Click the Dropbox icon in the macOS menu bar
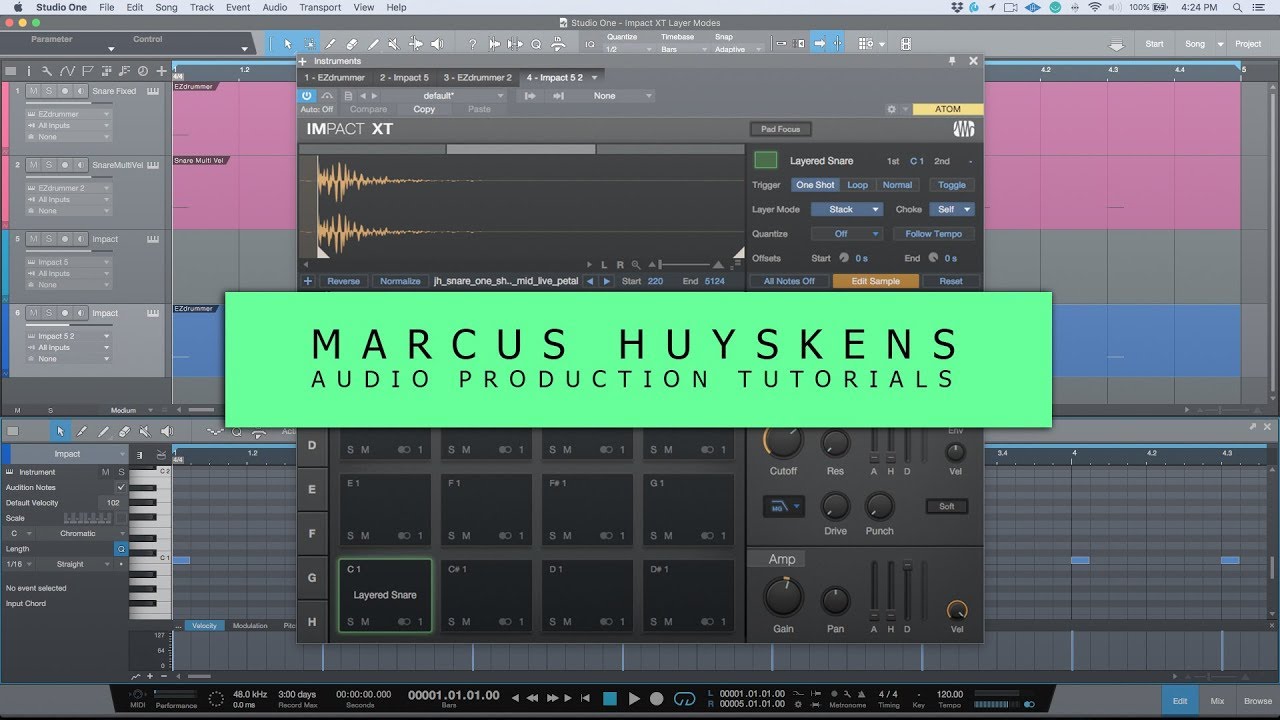 (x=959, y=7)
